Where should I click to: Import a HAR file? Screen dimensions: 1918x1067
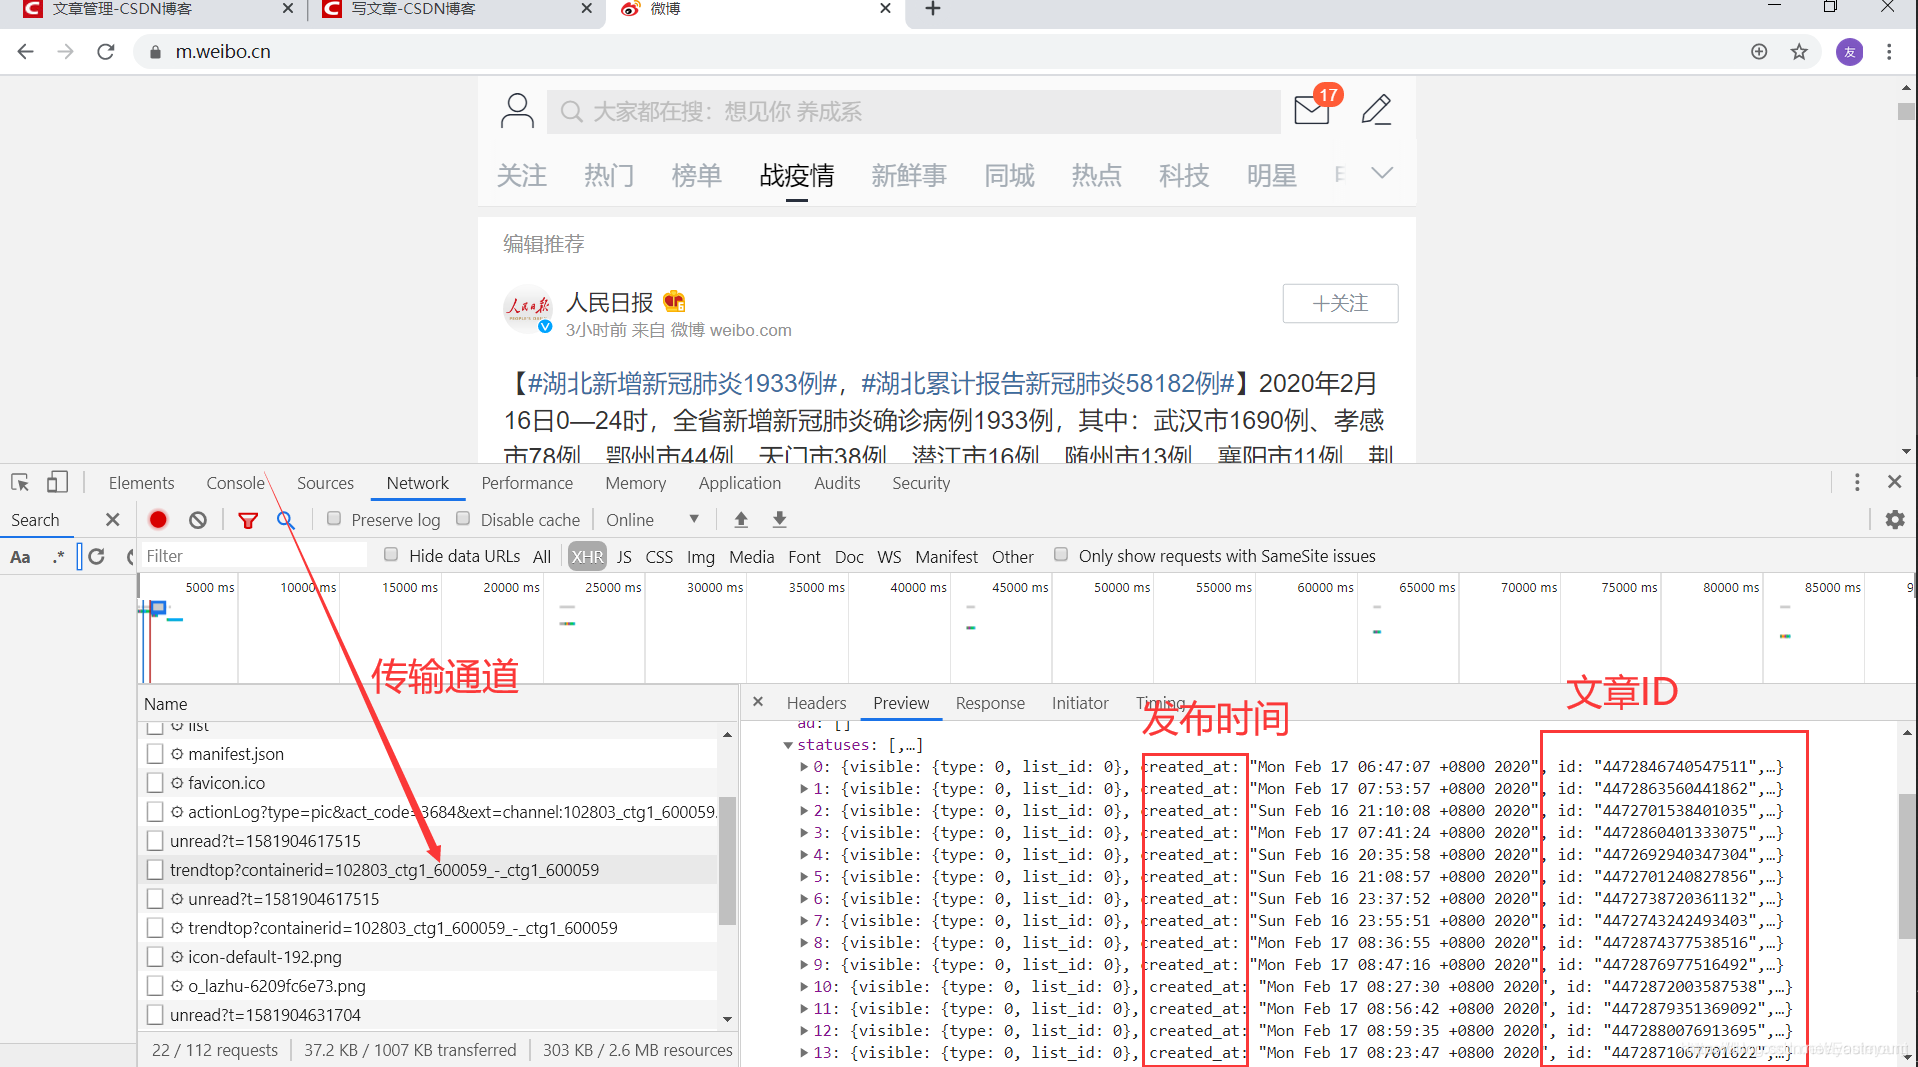pyautogui.click(x=741, y=520)
